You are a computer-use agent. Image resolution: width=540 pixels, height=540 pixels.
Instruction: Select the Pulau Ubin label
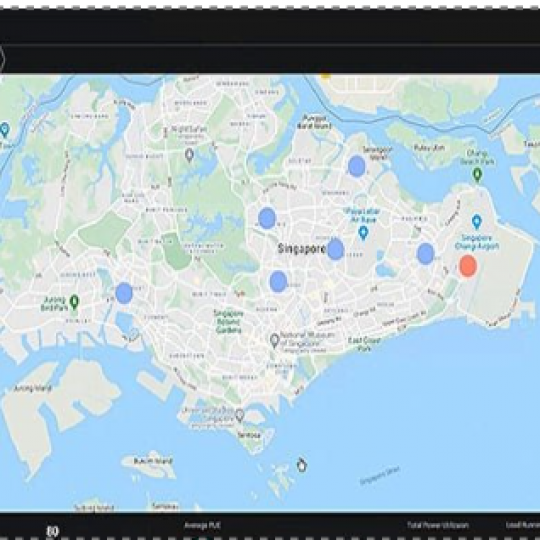[x=429, y=148]
